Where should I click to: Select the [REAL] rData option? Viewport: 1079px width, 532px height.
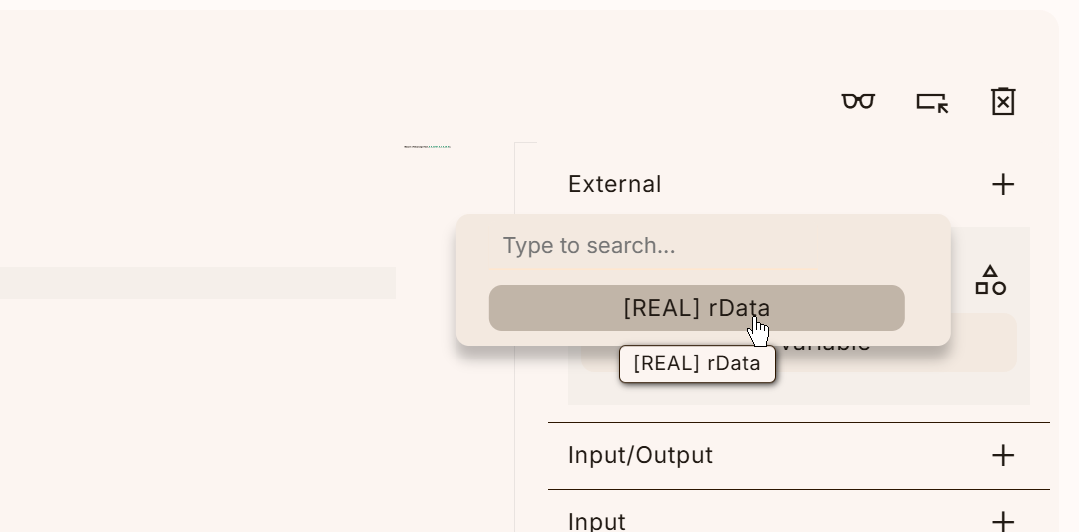pos(696,308)
